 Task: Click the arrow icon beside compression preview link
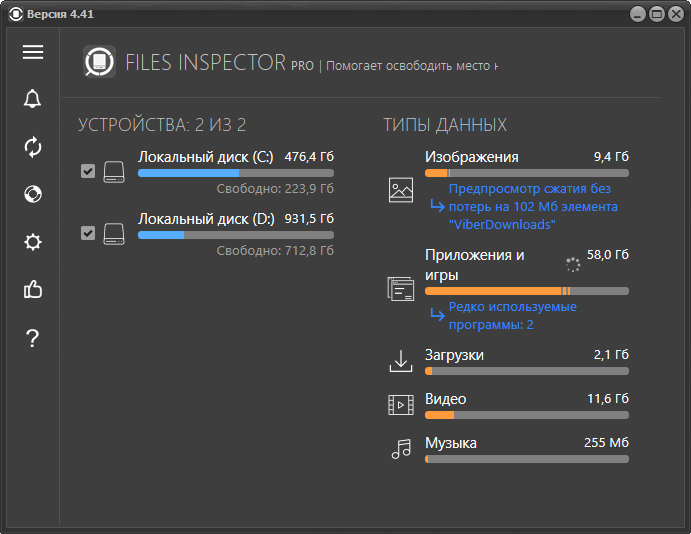[437, 205]
